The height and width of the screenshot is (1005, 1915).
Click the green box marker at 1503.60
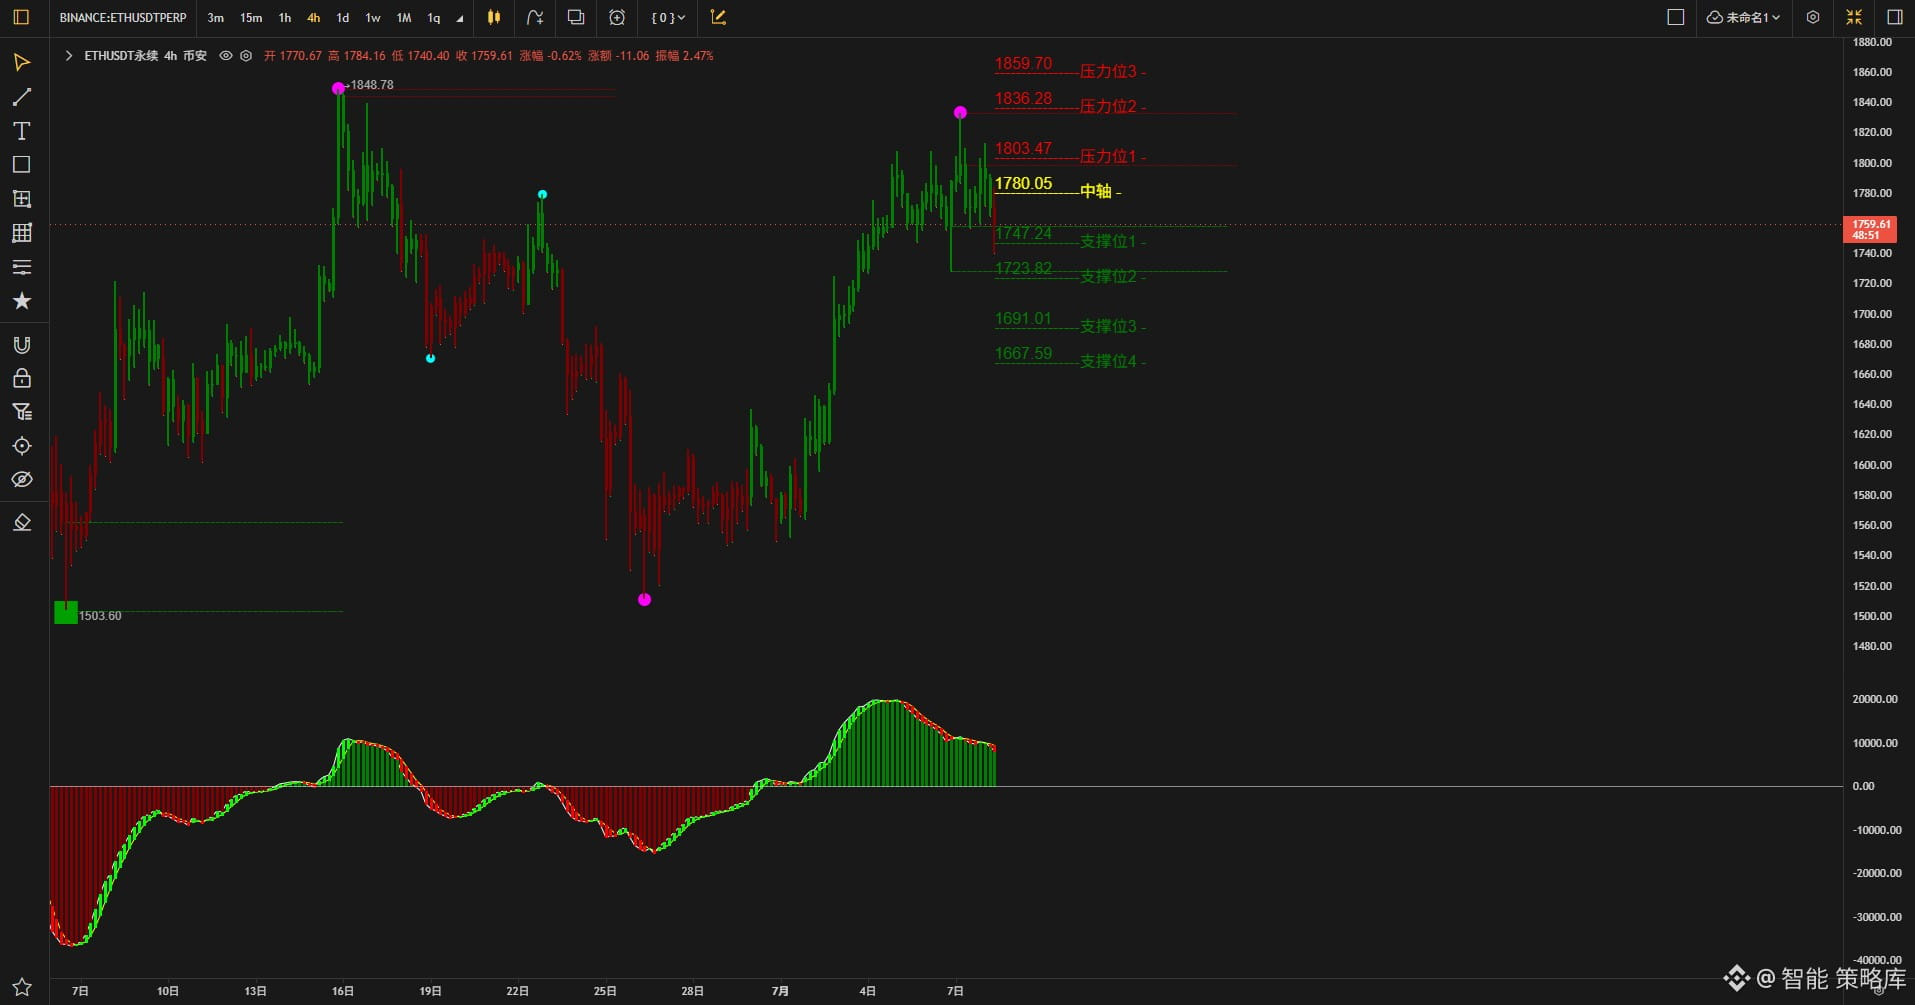pos(65,612)
